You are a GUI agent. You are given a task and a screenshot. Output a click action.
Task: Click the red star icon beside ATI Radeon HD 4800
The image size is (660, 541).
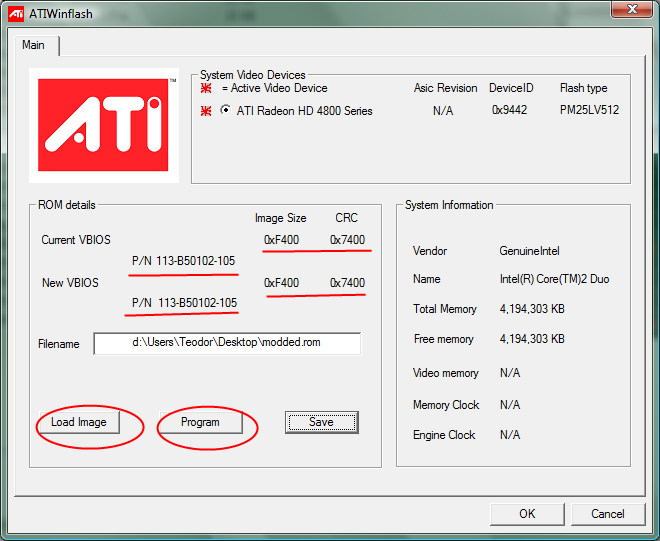tap(206, 111)
